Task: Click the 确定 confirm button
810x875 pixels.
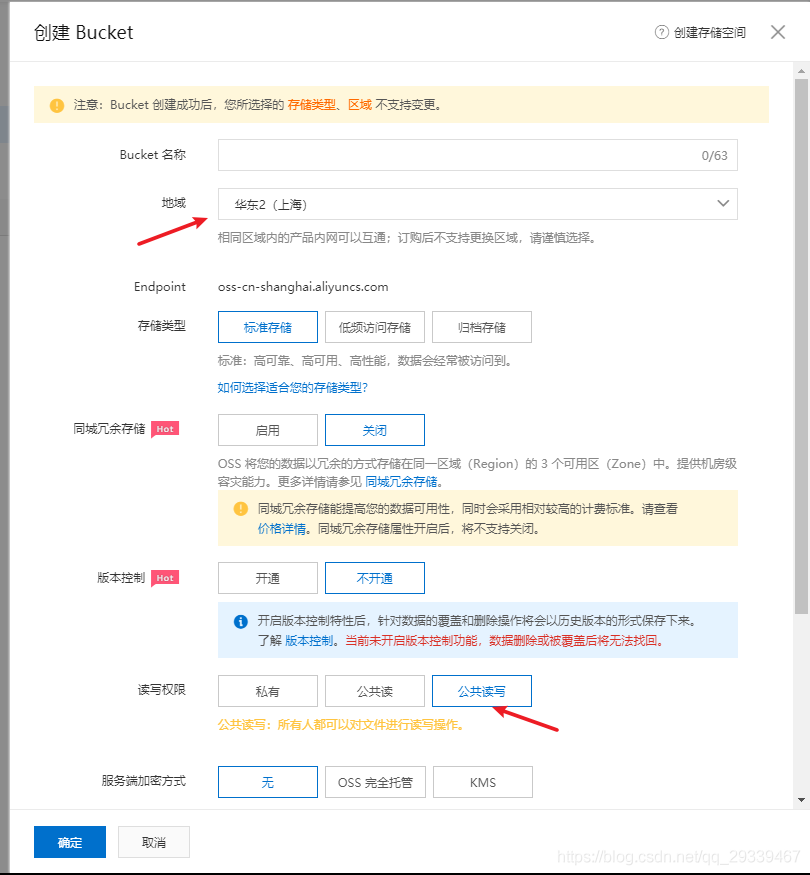Action: click(70, 842)
